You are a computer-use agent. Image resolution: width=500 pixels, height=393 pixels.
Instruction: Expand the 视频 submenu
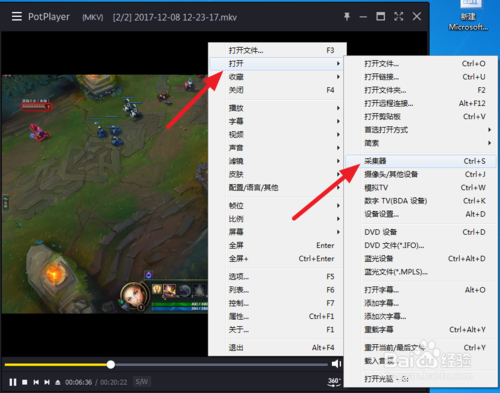[277, 134]
